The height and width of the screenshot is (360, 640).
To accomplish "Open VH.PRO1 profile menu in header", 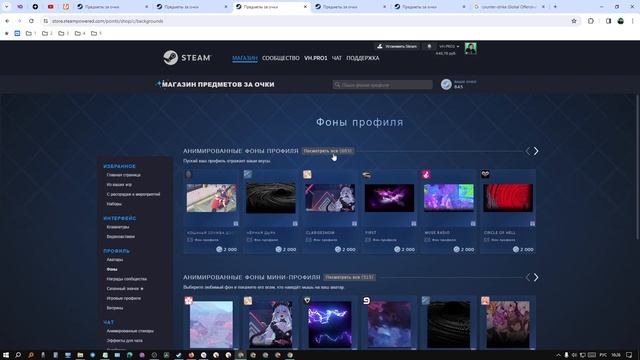I will point(316,58).
